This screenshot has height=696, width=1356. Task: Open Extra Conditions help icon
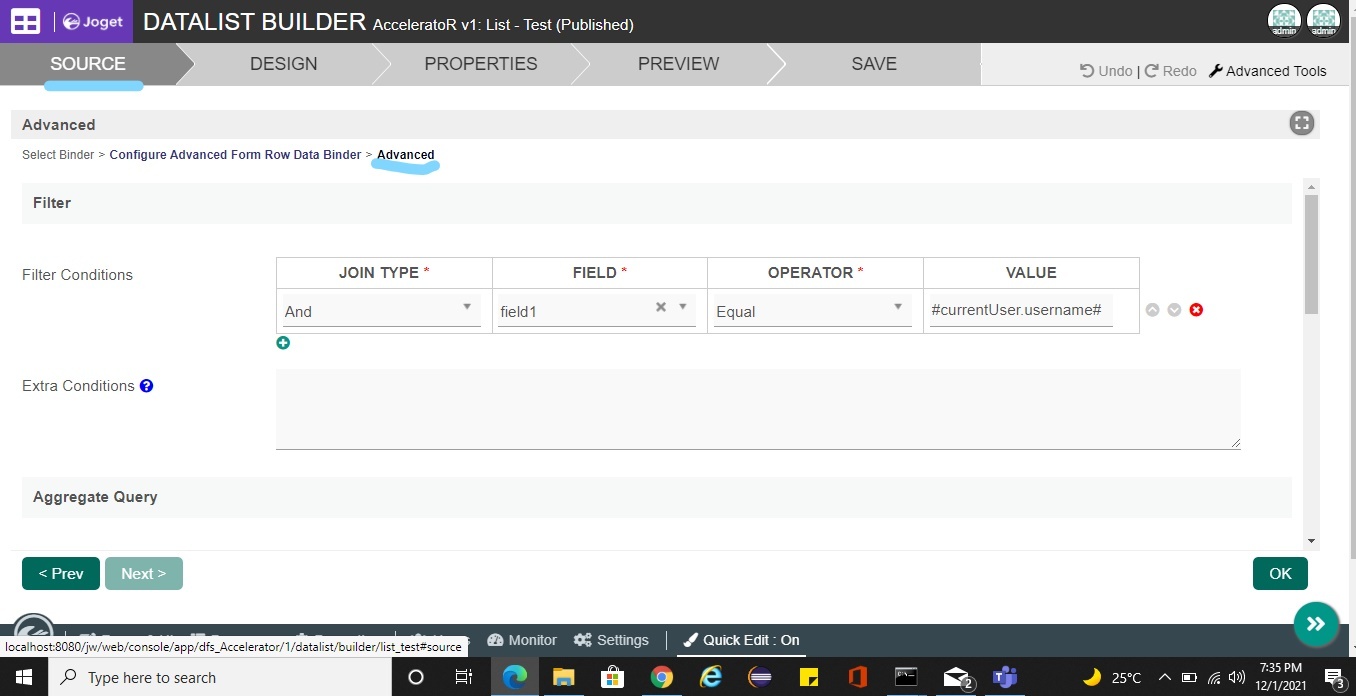tap(146, 386)
